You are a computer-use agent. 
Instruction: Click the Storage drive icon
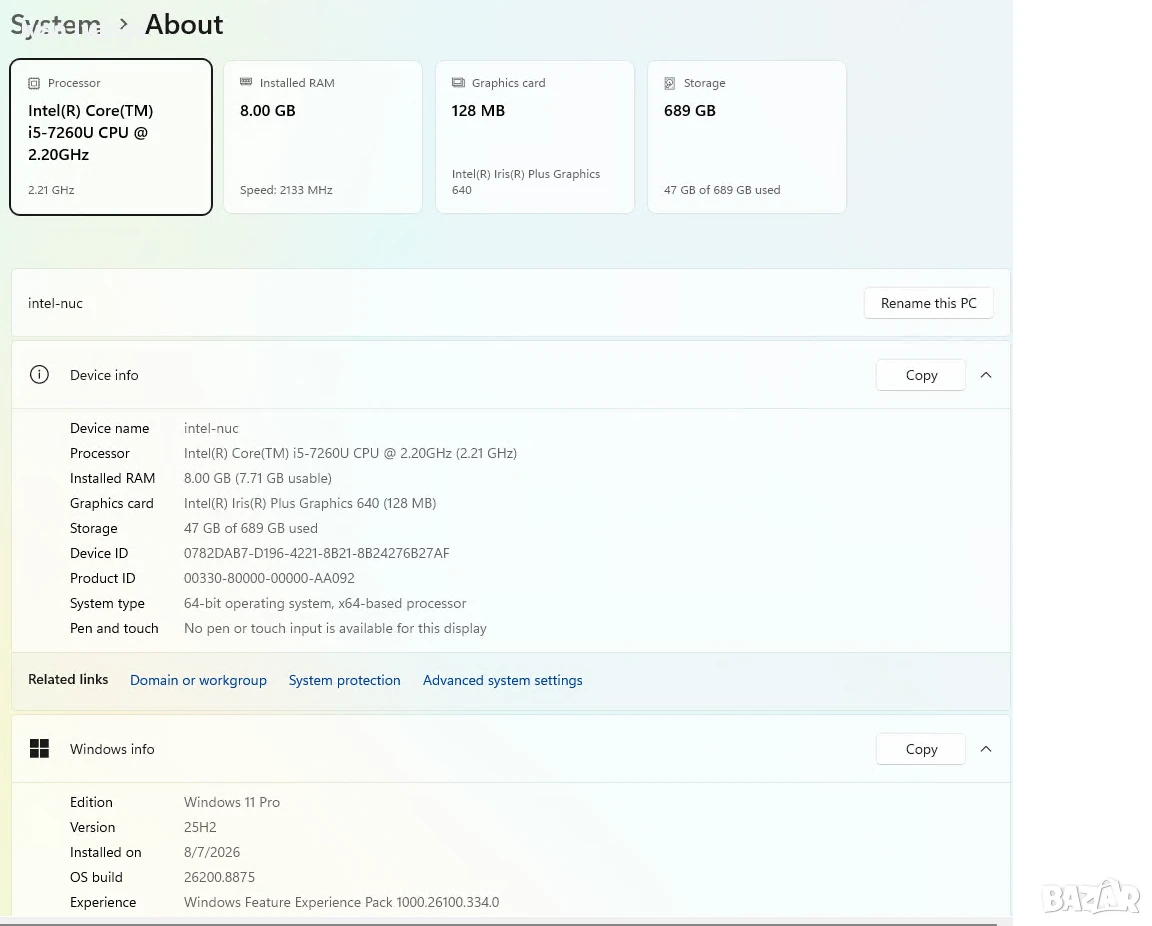tap(670, 83)
